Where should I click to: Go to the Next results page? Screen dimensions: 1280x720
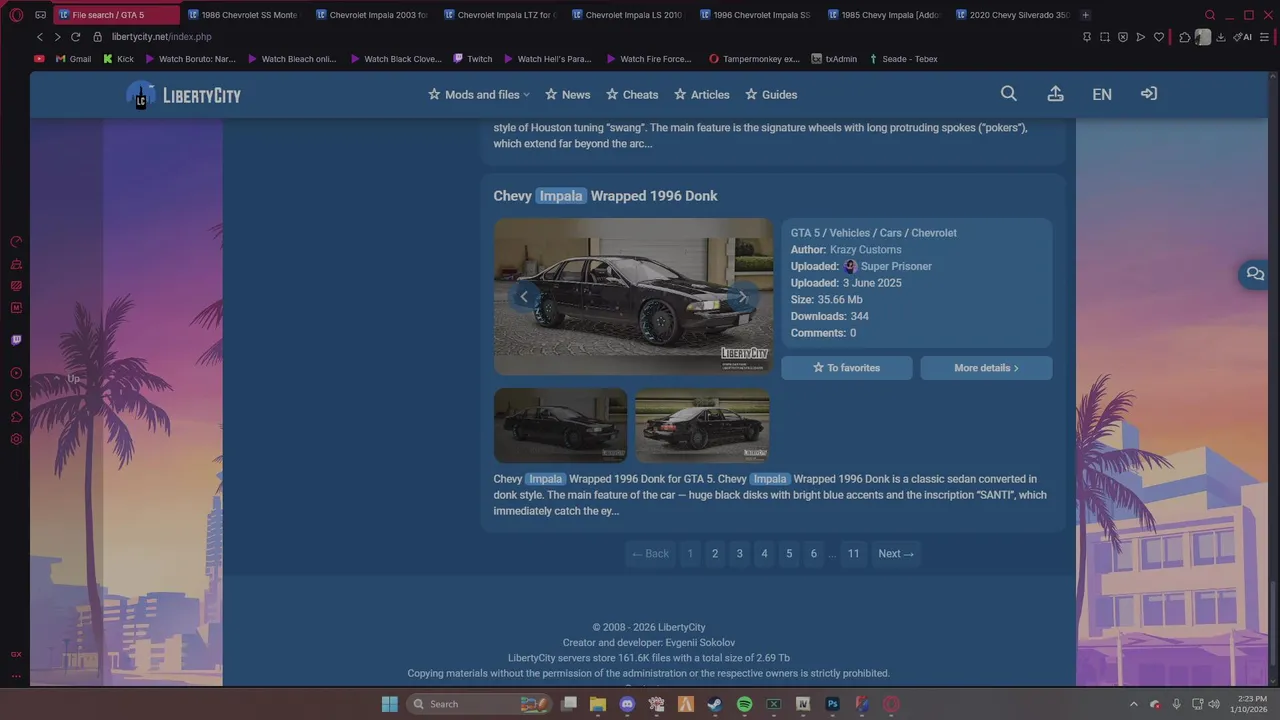pyautogui.click(x=896, y=554)
